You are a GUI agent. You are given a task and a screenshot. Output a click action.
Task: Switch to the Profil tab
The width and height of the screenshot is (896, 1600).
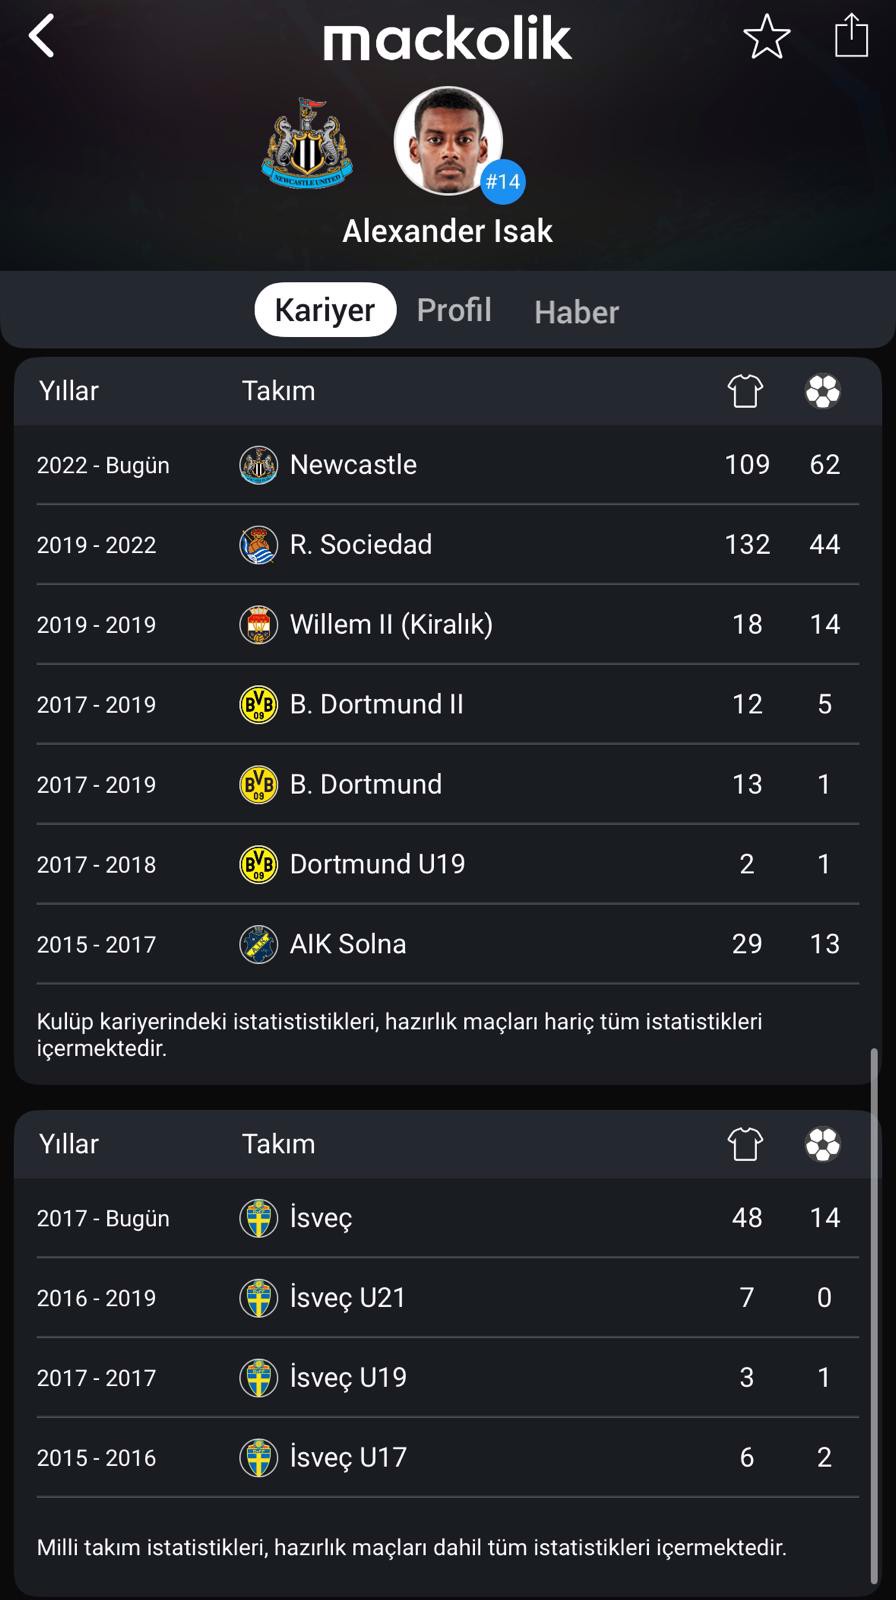[x=454, y=310]
